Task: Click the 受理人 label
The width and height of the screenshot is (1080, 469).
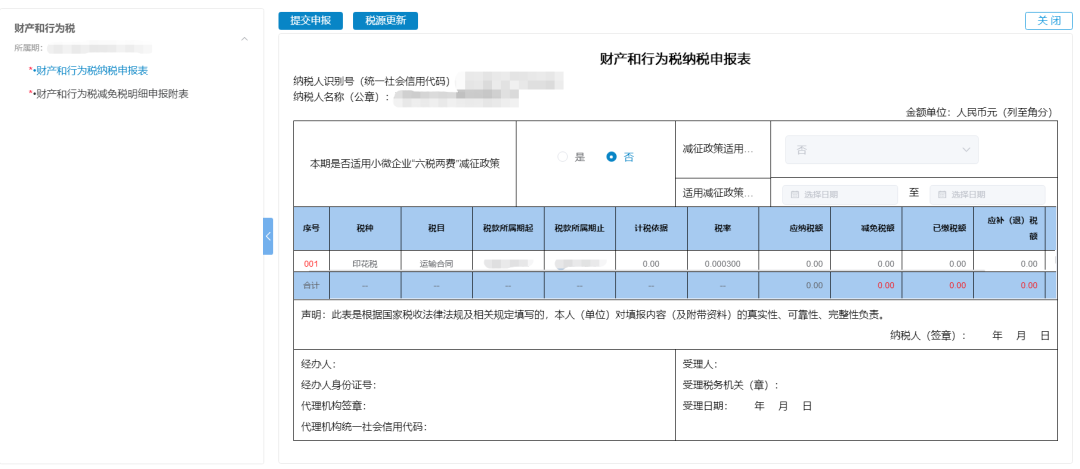Action: pos(700,364)
